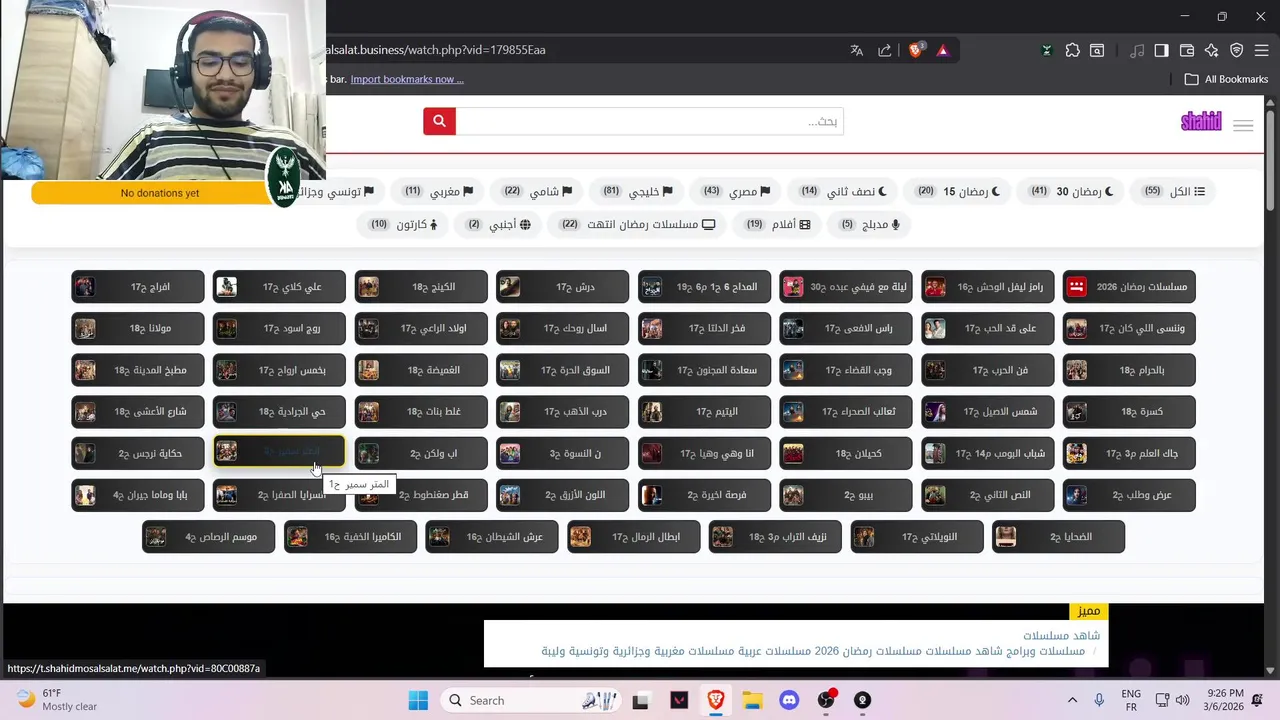Select the كارتون (10) category filter
Image resolution: width=1280 pixels, height=720 pixels.
[404, 224]
